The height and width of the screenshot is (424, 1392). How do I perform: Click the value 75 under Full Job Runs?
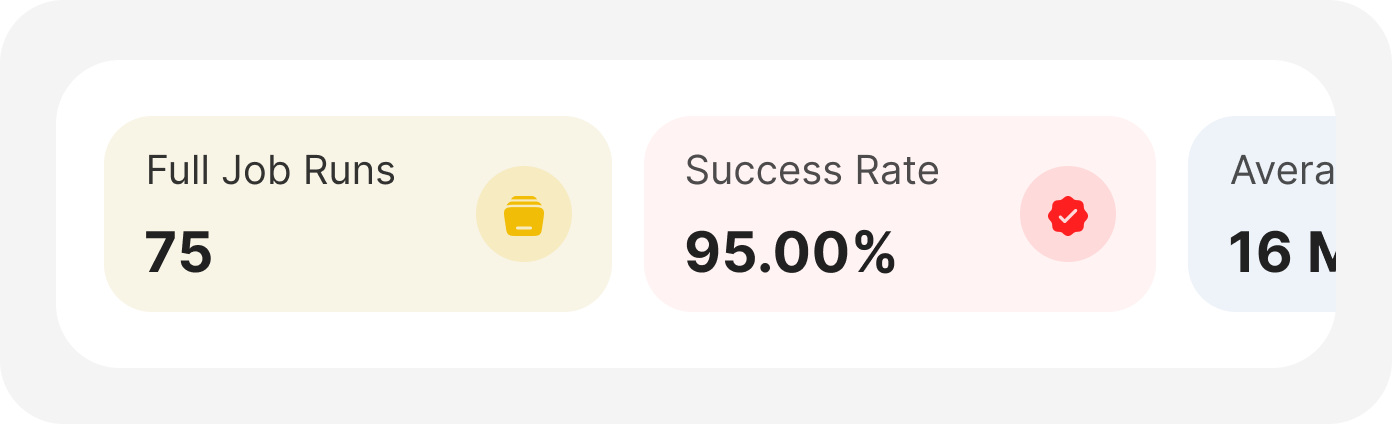179,252
